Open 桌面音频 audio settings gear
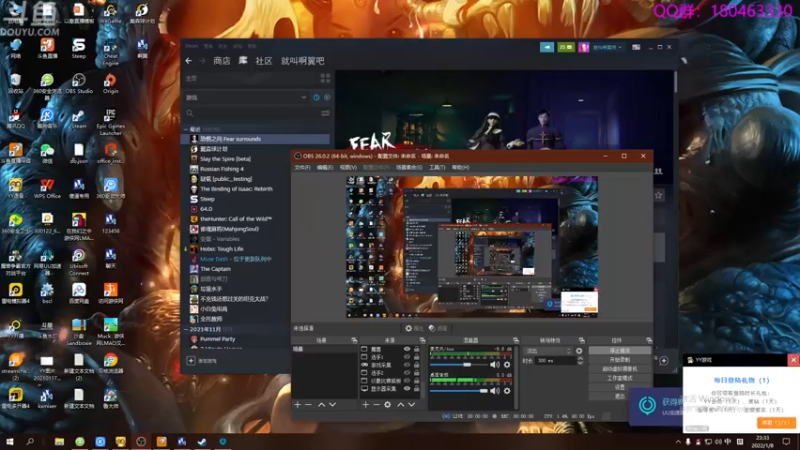The image size is (800, 450). click(507, 391)
